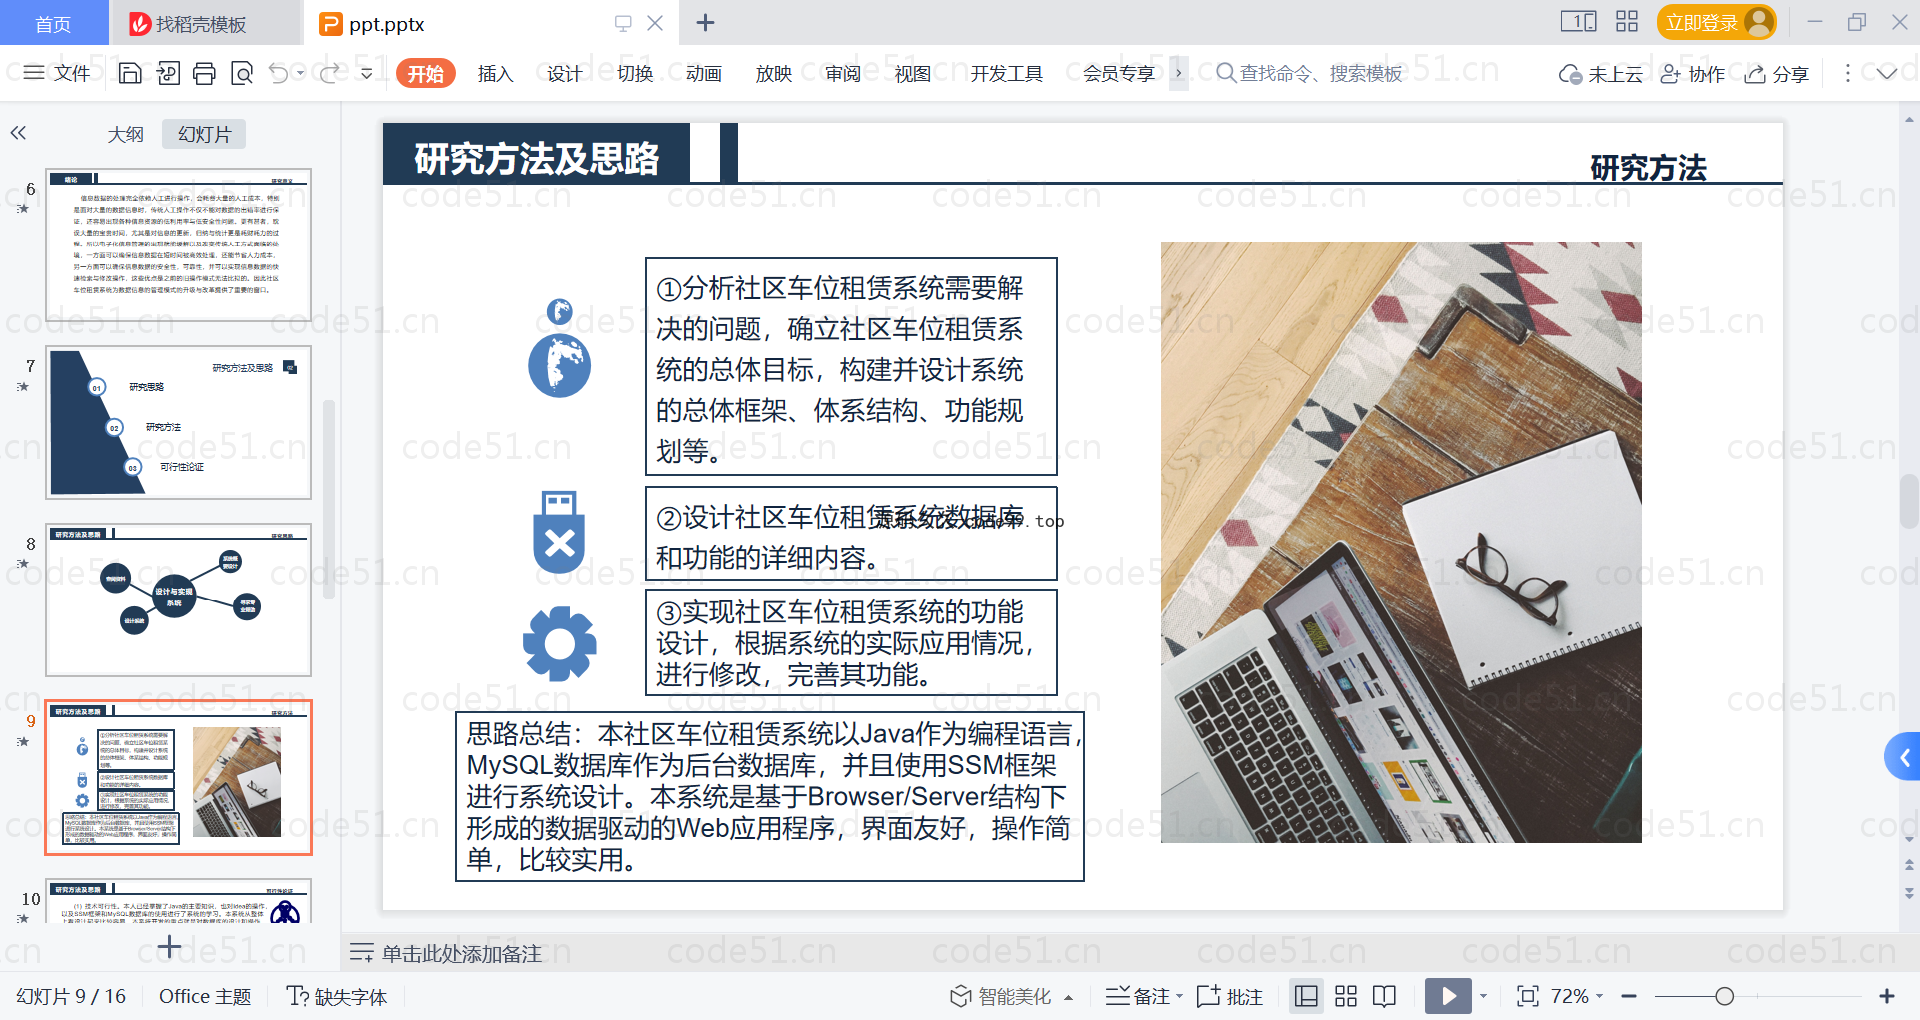Image resolution: width=1920 pixels, height=1020 pixels.
Task: Start slideshow with play button
Action: 1448,996
